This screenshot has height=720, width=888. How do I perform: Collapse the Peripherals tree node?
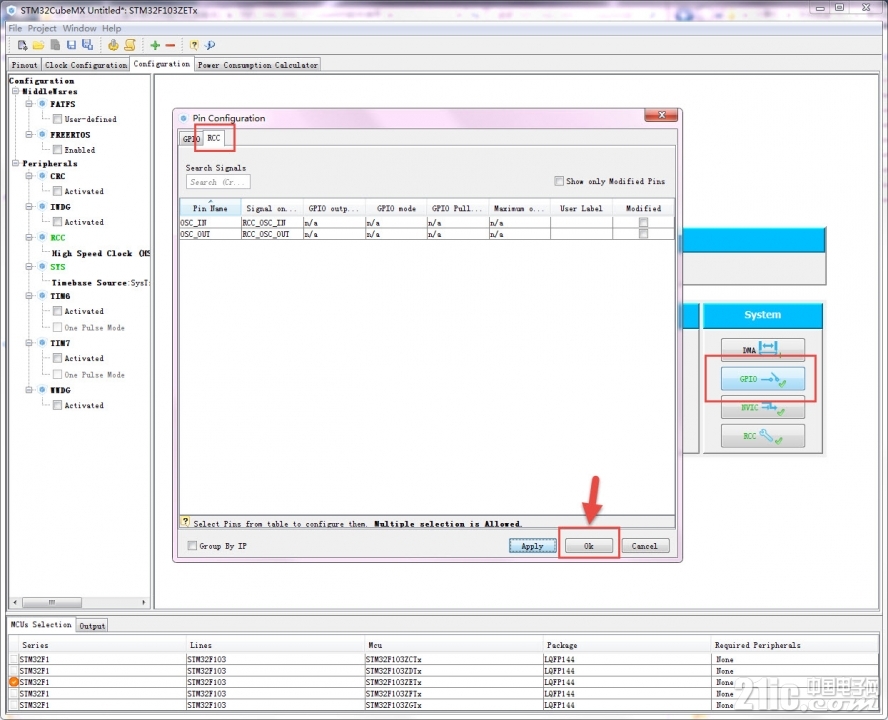tap(16, 163)
